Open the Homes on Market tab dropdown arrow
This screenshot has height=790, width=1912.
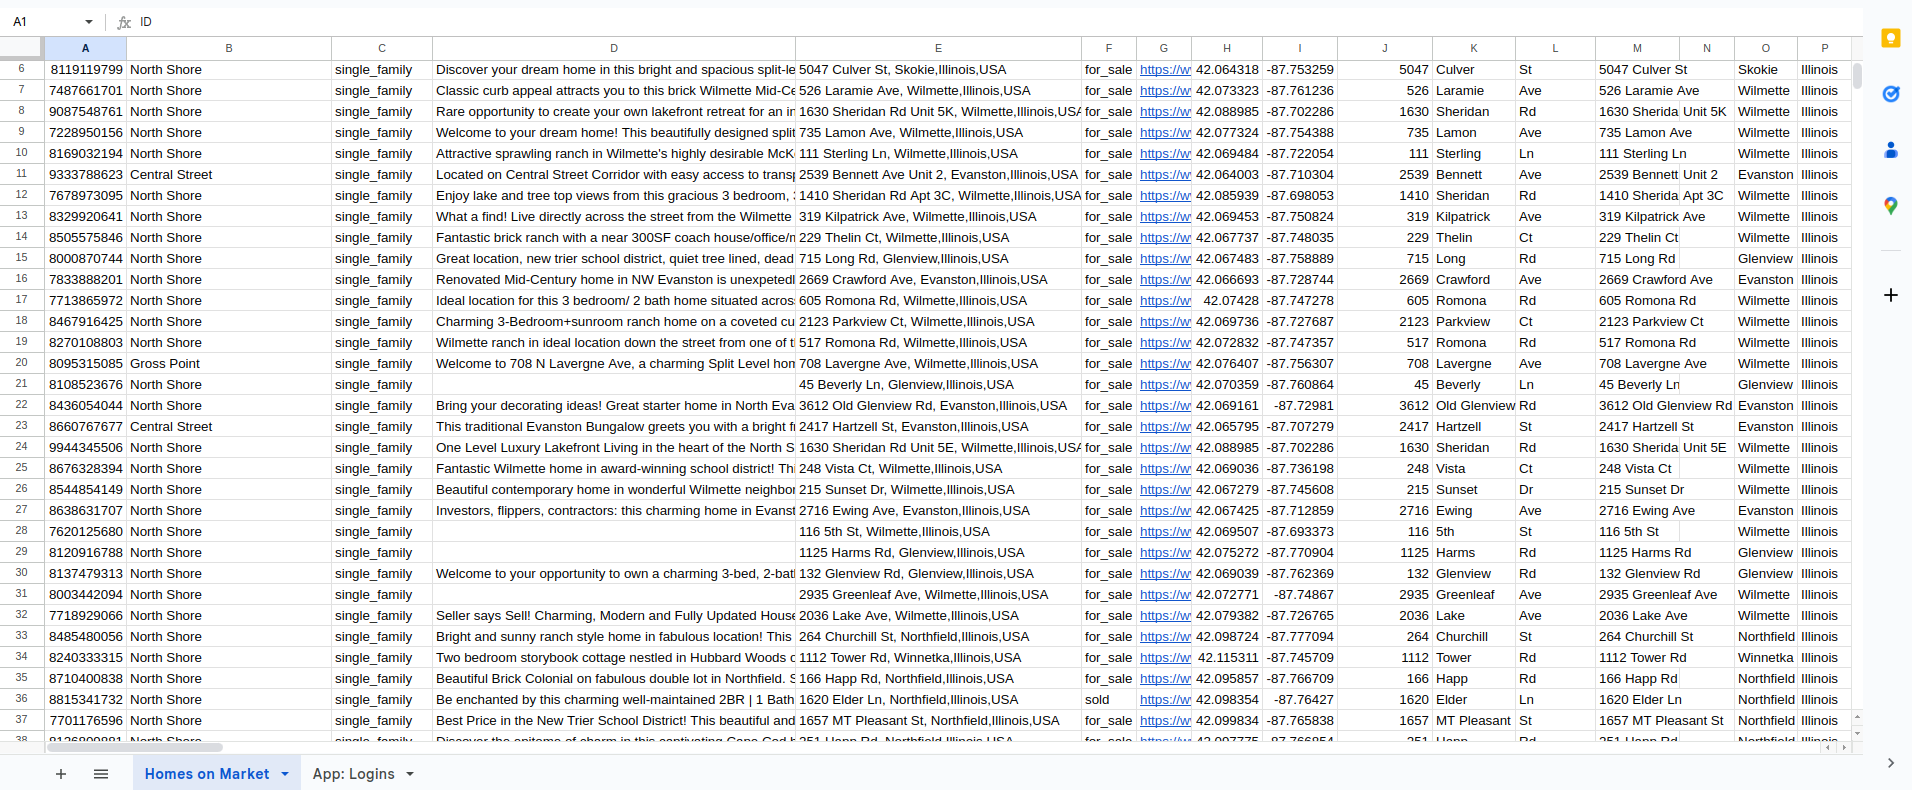pos(285,774)
